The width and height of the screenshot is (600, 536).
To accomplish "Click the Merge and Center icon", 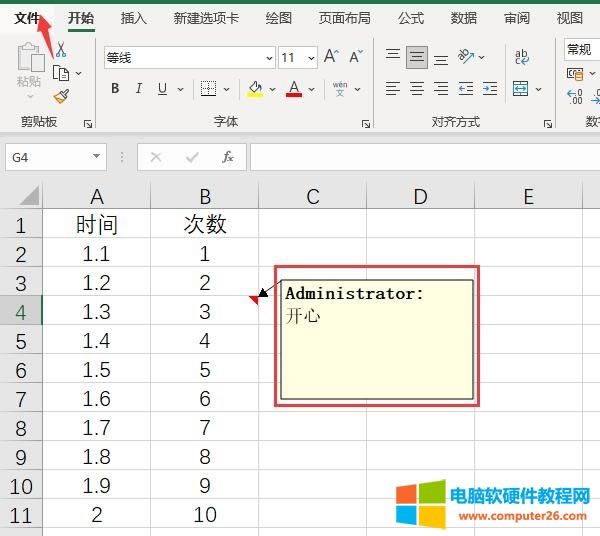I will tap(521, 89).
